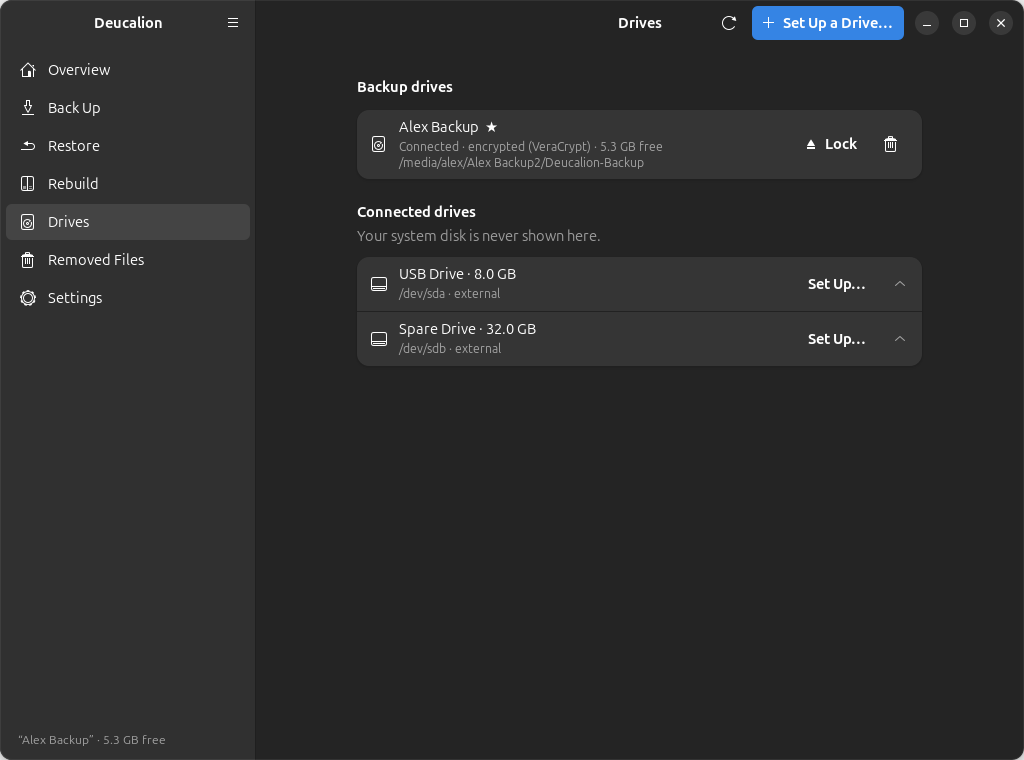Click the /dev/sda · external text
Screen dimensions: 1024x760
tap(449, 294)
